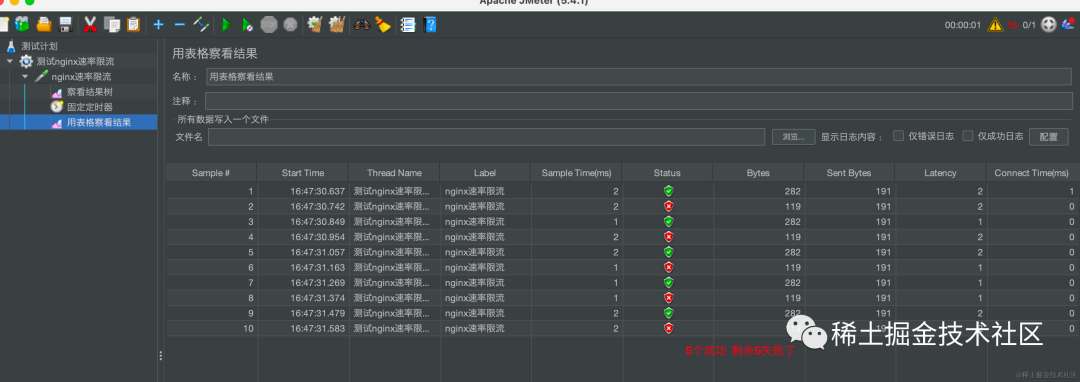Click the 配置 configure button

[x=1048, y=136]
